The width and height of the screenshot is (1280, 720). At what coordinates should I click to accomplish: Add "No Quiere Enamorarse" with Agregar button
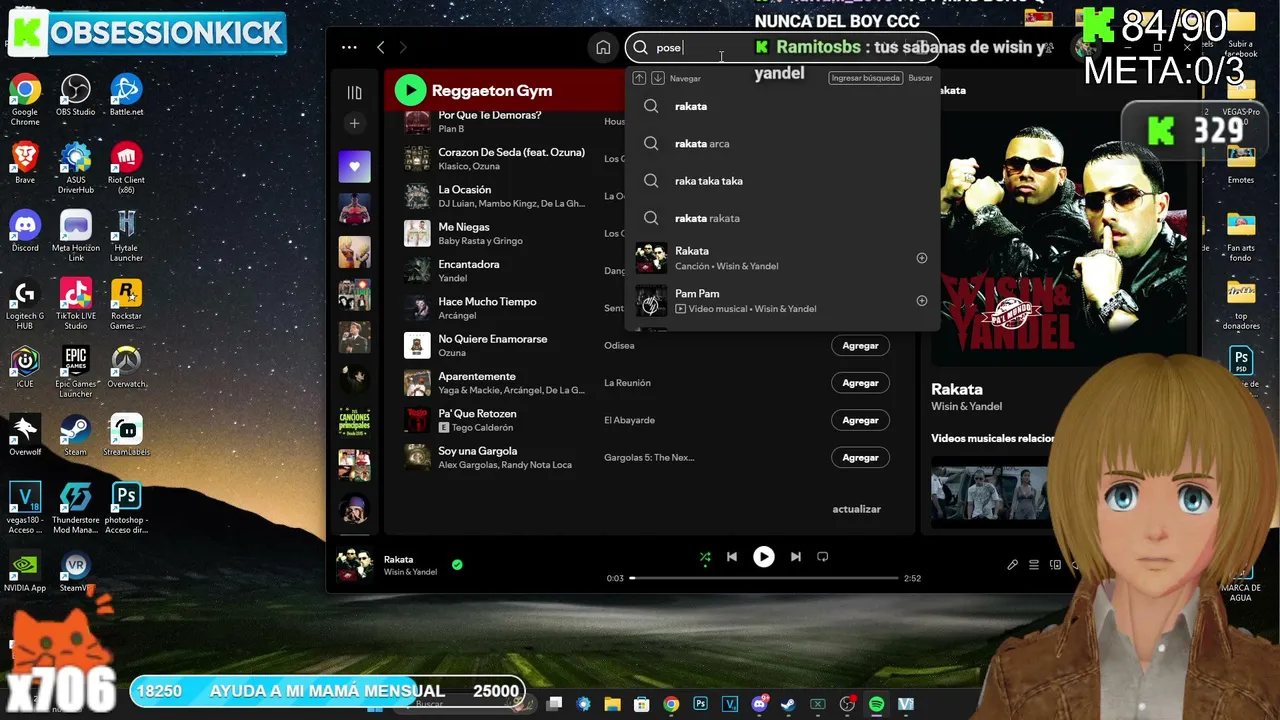[x=860, y=345]
